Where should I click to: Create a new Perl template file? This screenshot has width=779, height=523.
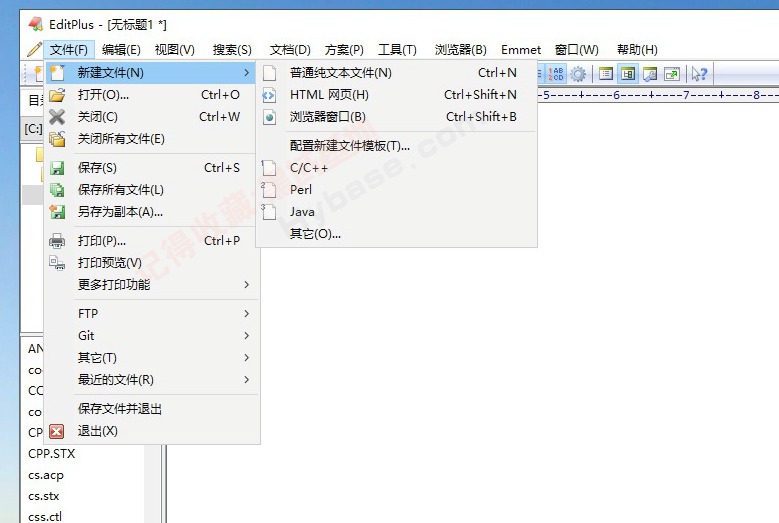pyautogui.click(x=396, y=190)
